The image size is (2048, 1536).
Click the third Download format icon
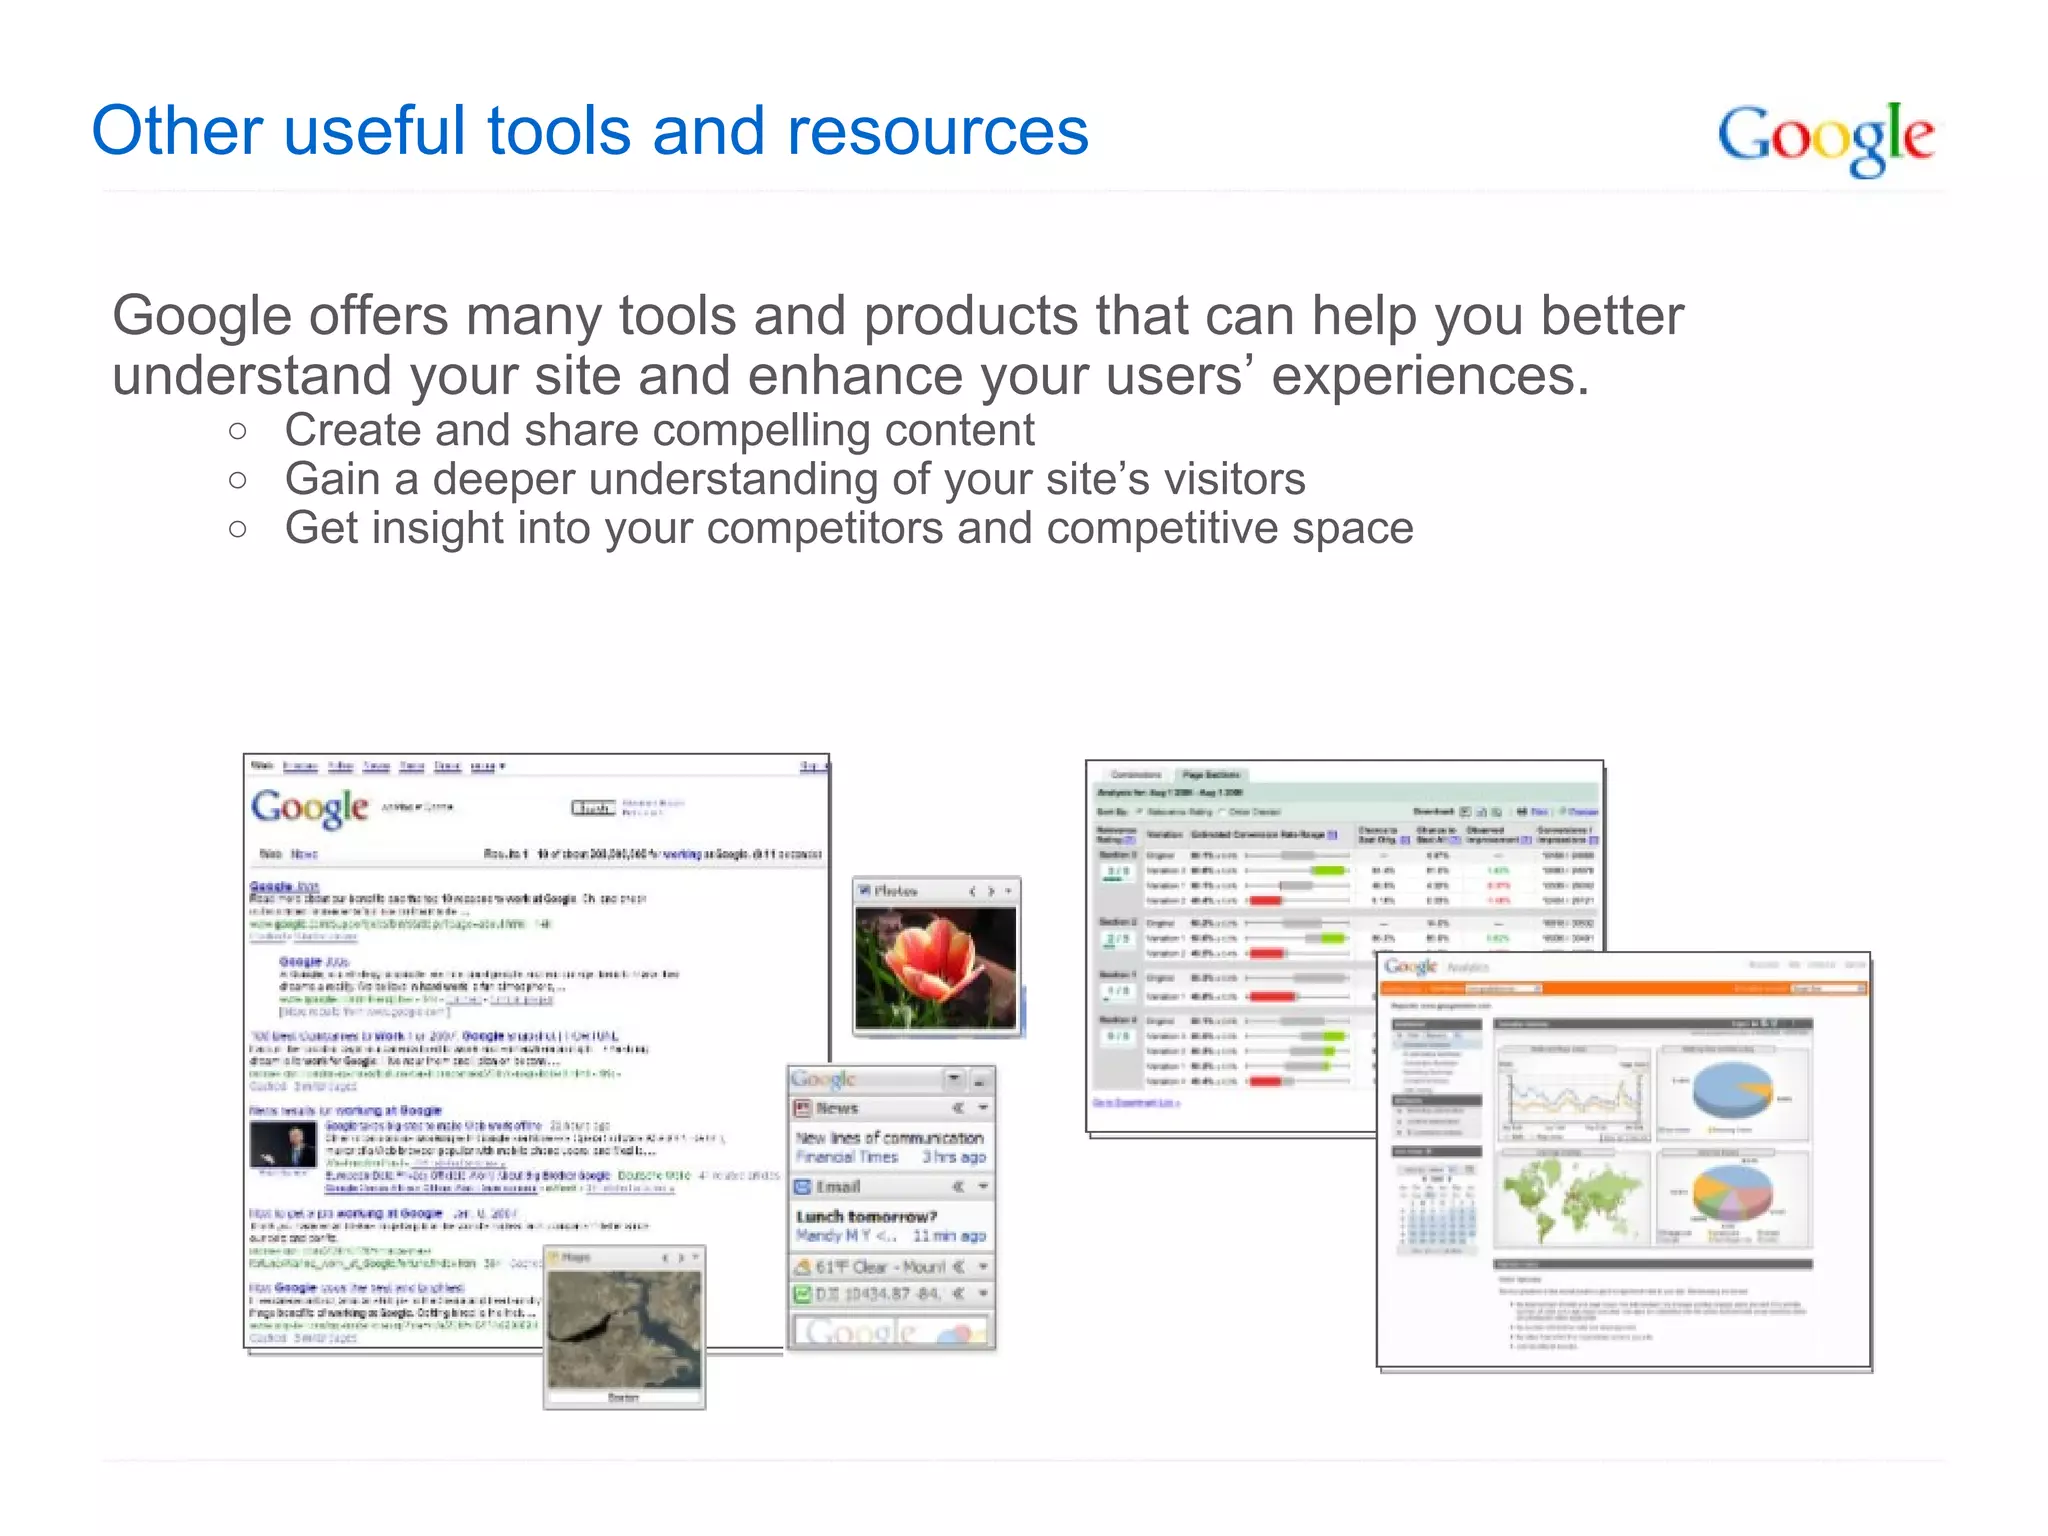(1496, 812)
